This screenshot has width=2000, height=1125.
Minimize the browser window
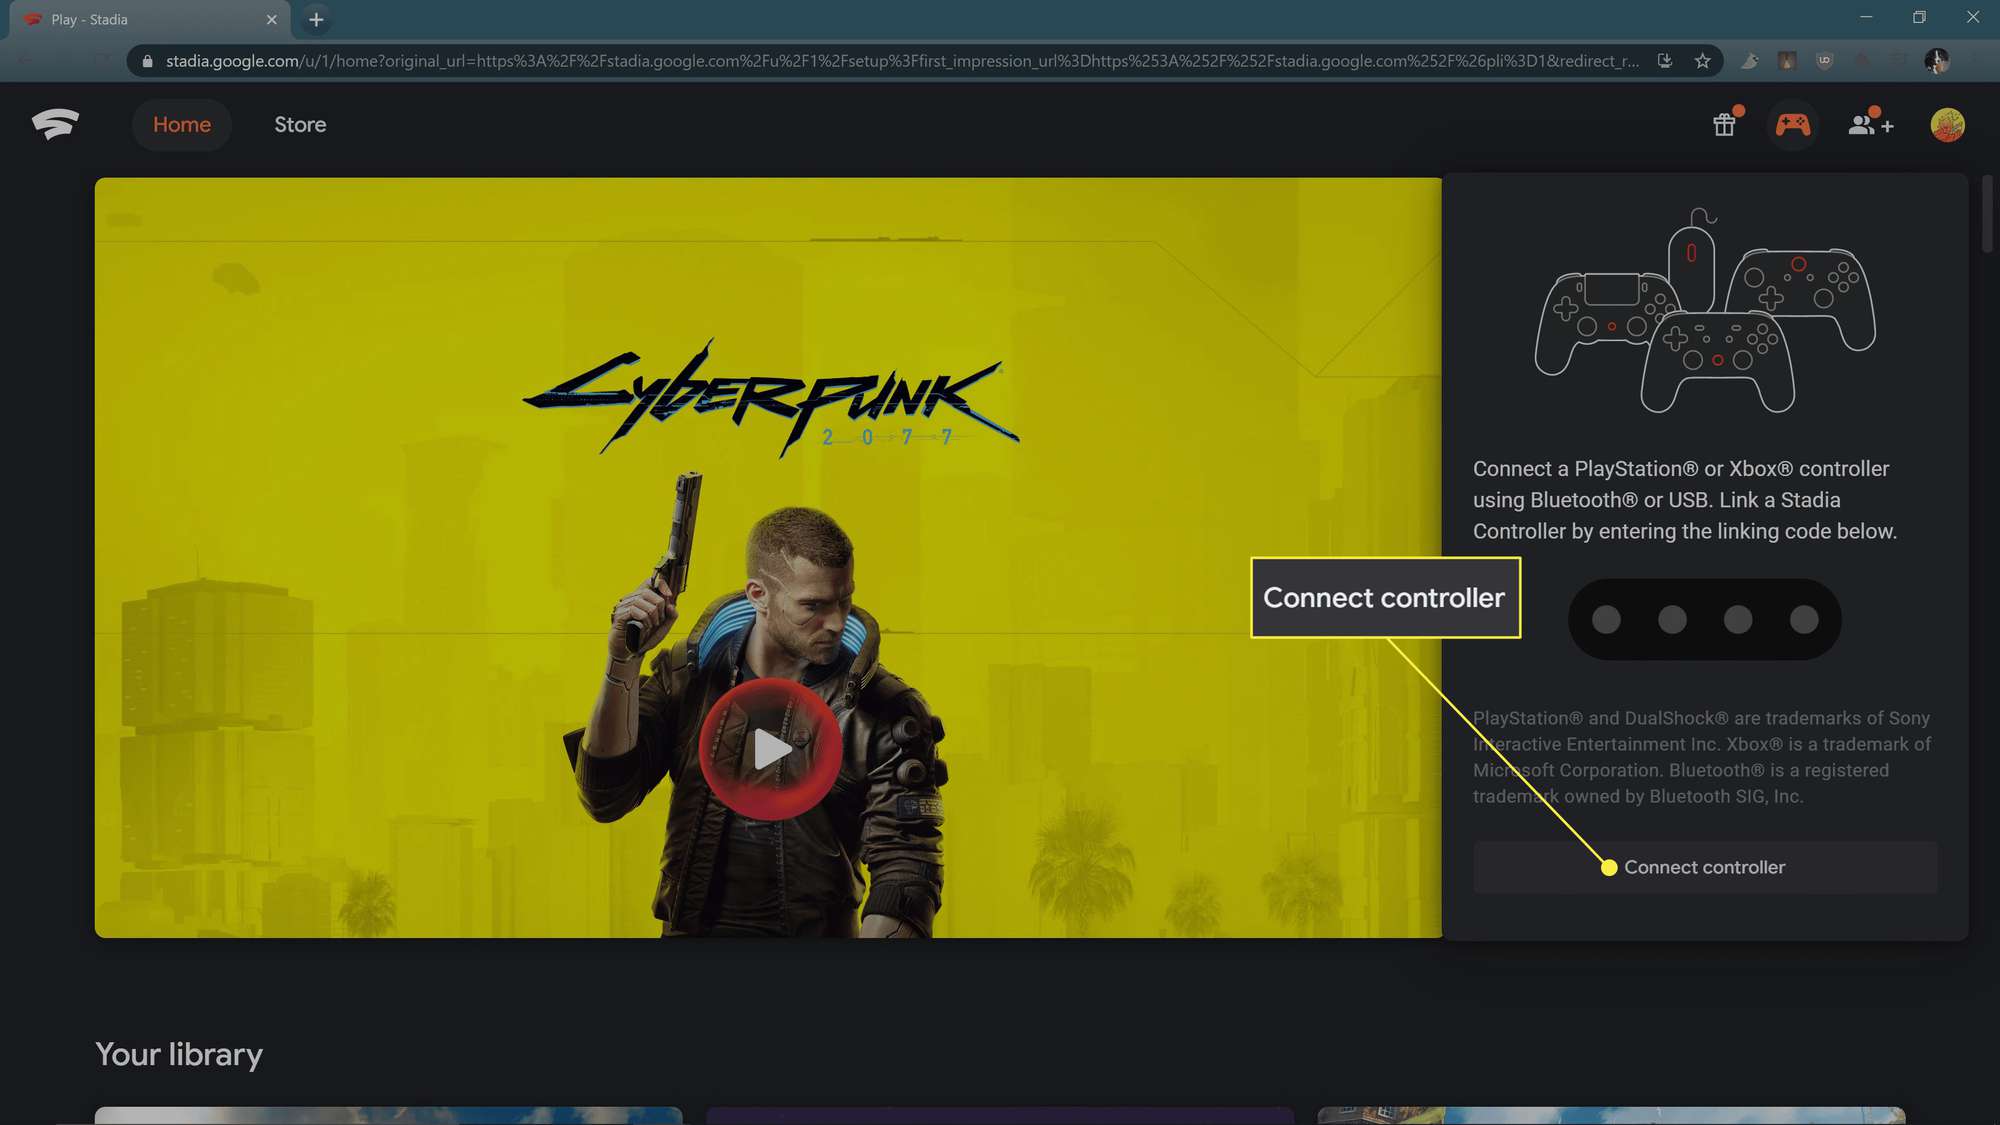1865,17
